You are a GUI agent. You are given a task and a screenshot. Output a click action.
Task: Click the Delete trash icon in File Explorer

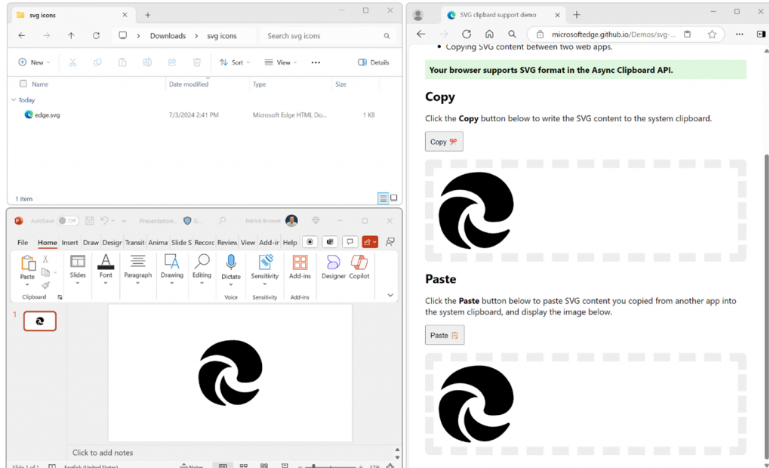coord(196,62)
